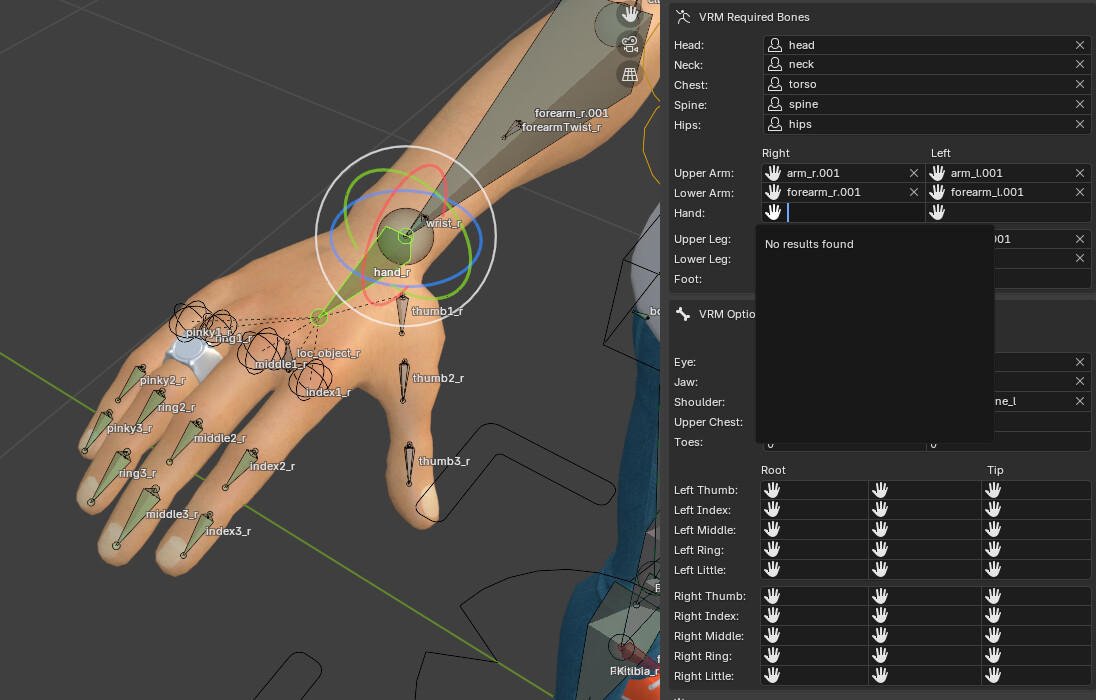Screen dimensions: 1096x700
Task: Click the bone icon beside VRM Optional header
Action: pyautogui.click(x=683, y=314)
